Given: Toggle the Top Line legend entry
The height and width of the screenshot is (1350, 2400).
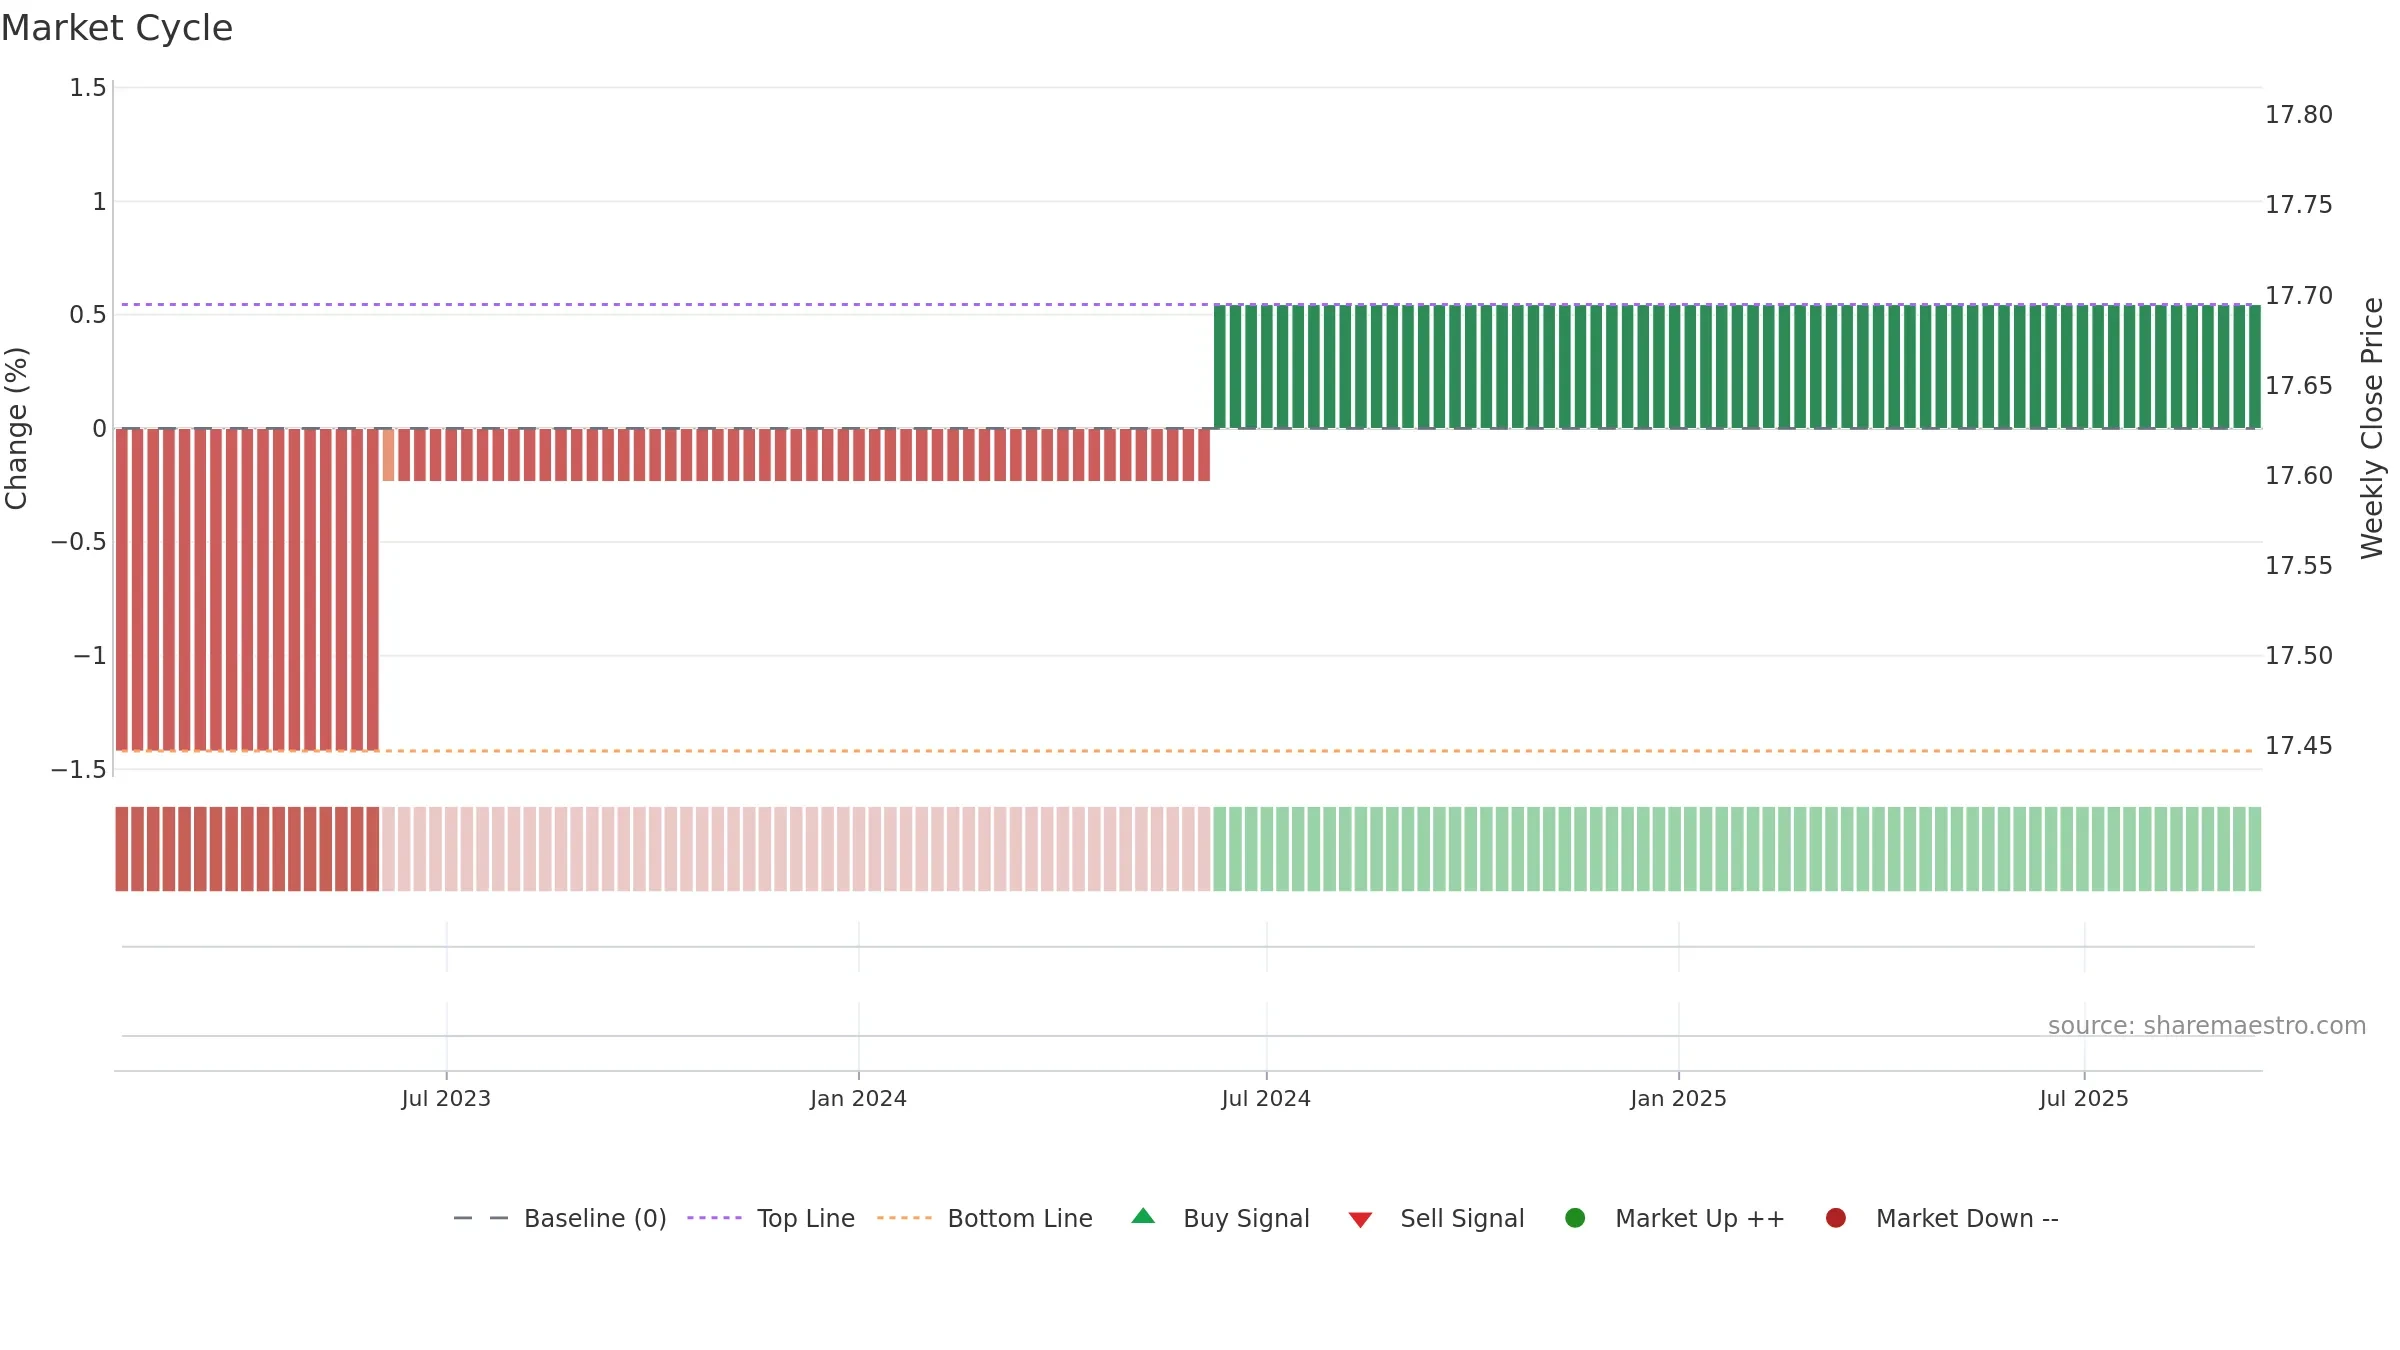Looking at the screenshot, I should click(771, 1218).
